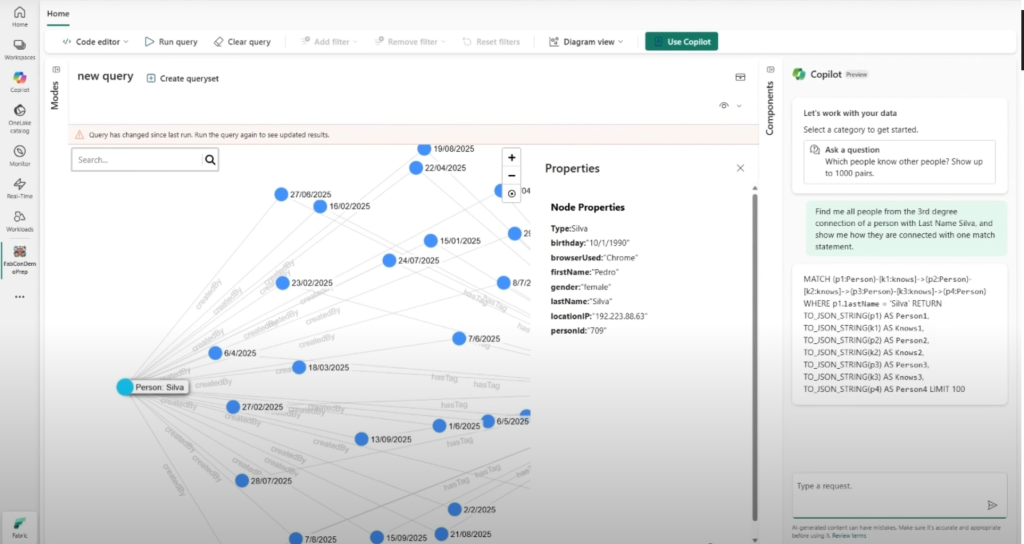Viewport: 1024px width, 544px height.
Task: Click the search magnifier icon in graph
Action: click(x=210, y=159)
